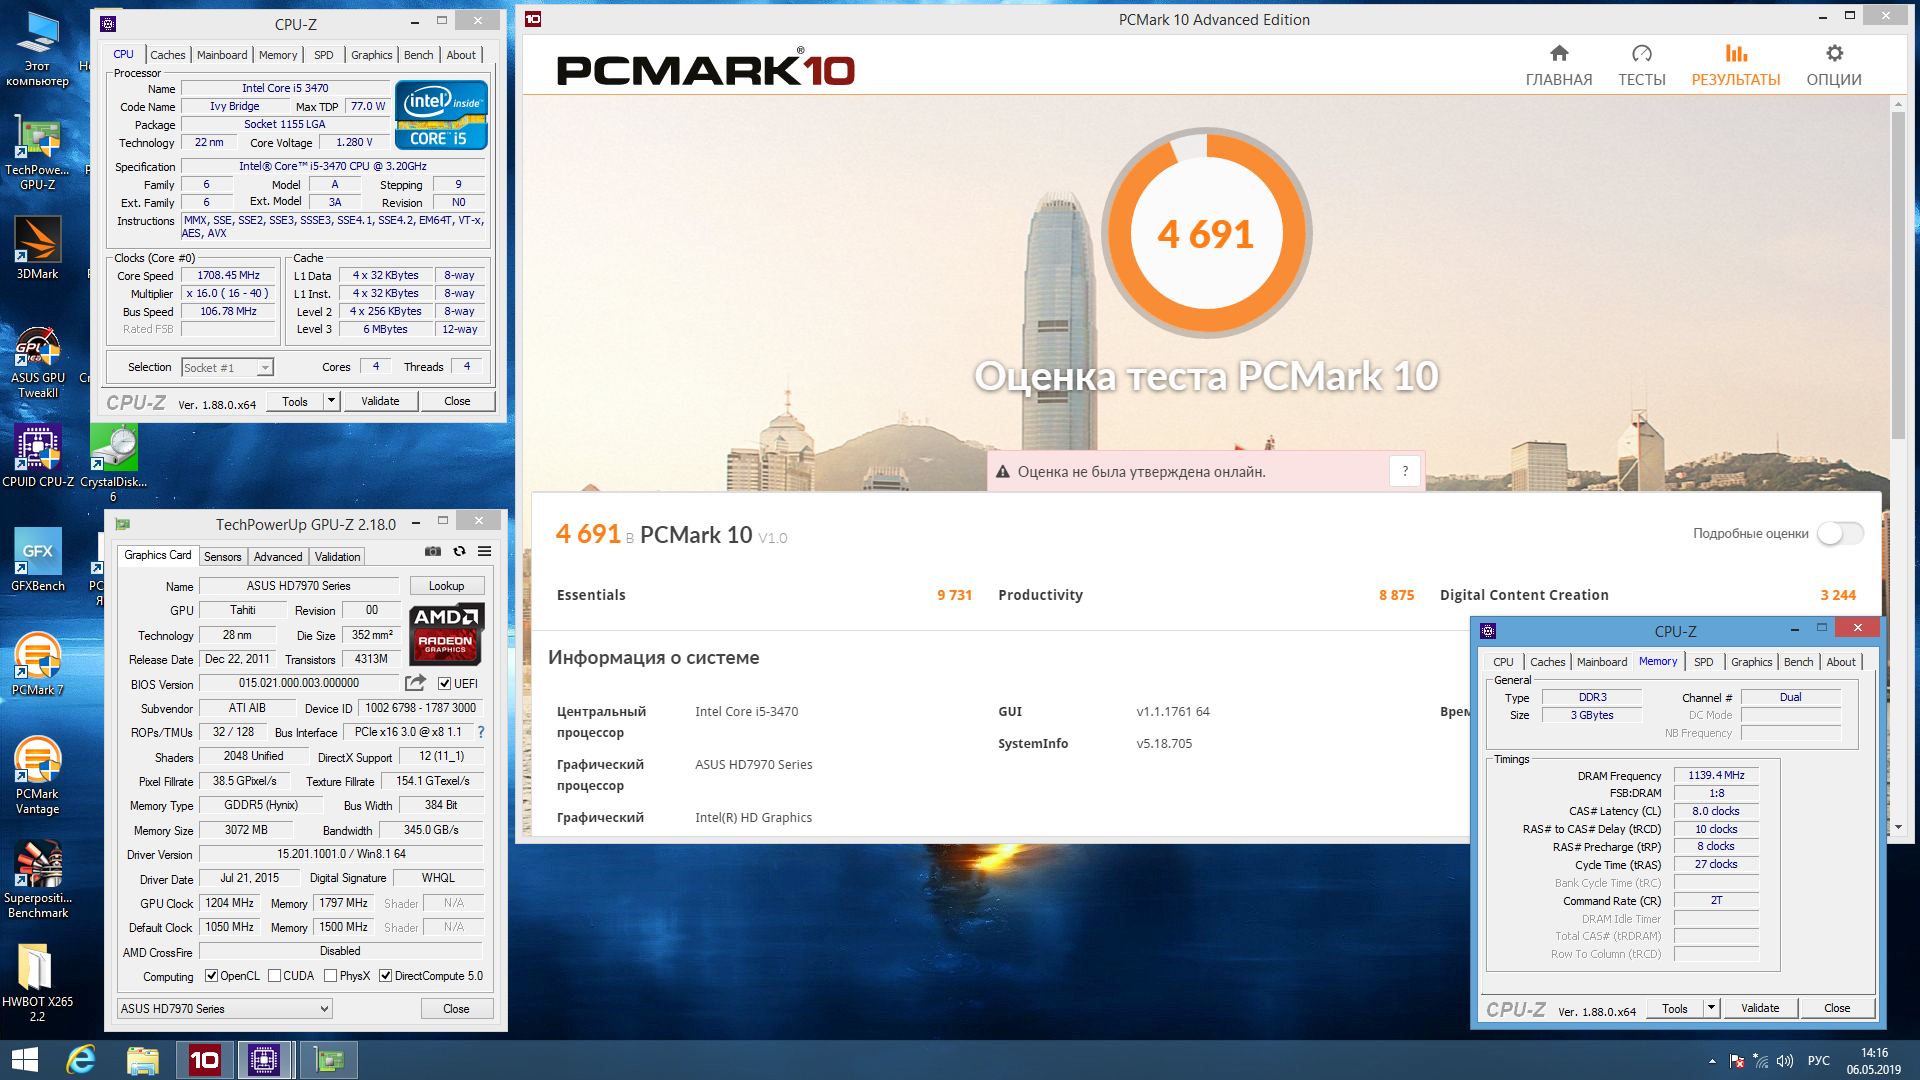This screenshot has width=1920, height=1080.
Task: Open Bench tab in the CPU tab CPU-Z window
Action: pos(418,55)
